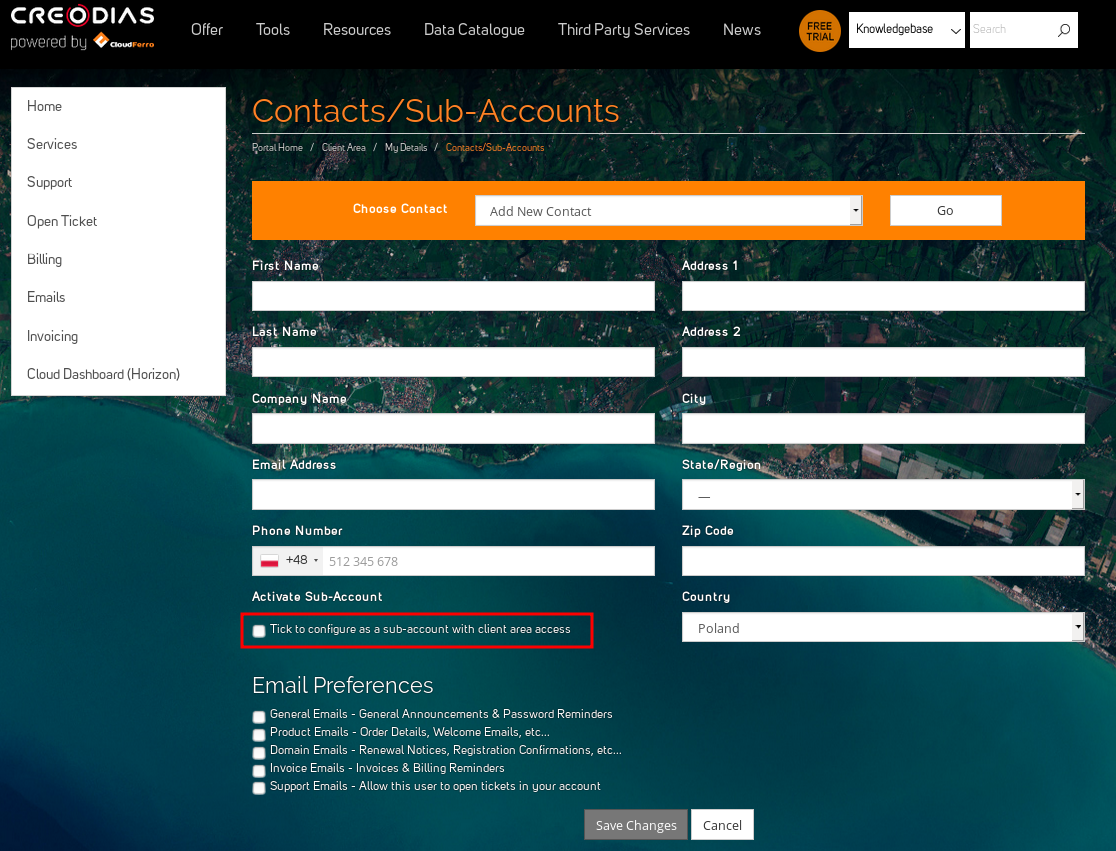The image size is (1116, 851).
Task: Go to Billing in sidebar
Action: (44, 259)
